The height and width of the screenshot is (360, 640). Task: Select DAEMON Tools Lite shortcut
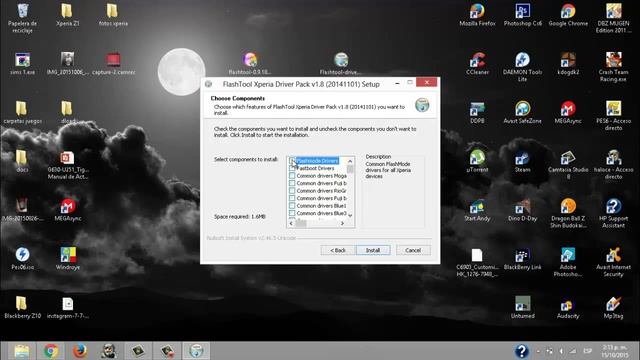(x=522, y=67)
